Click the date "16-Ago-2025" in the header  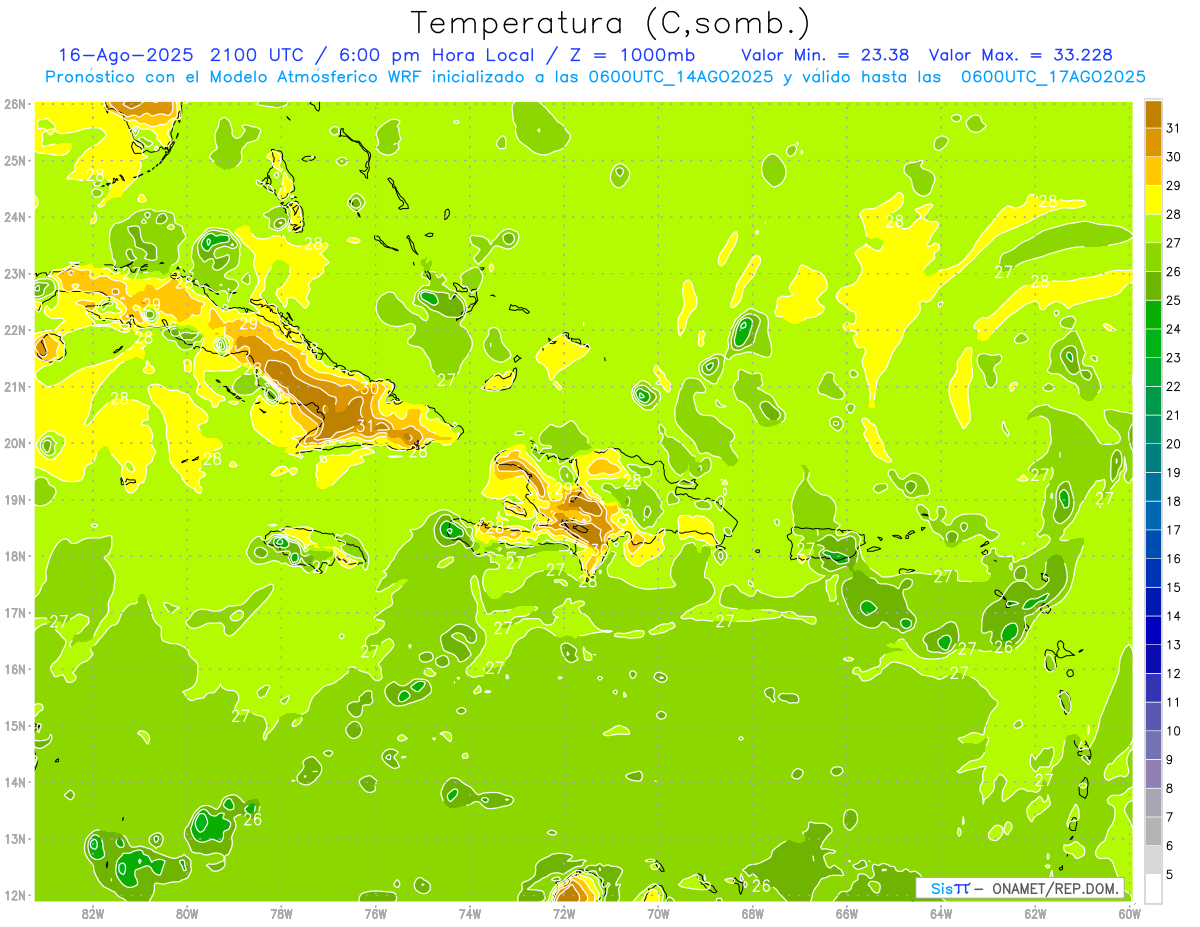pyautogui.click(x=125, y=55)
